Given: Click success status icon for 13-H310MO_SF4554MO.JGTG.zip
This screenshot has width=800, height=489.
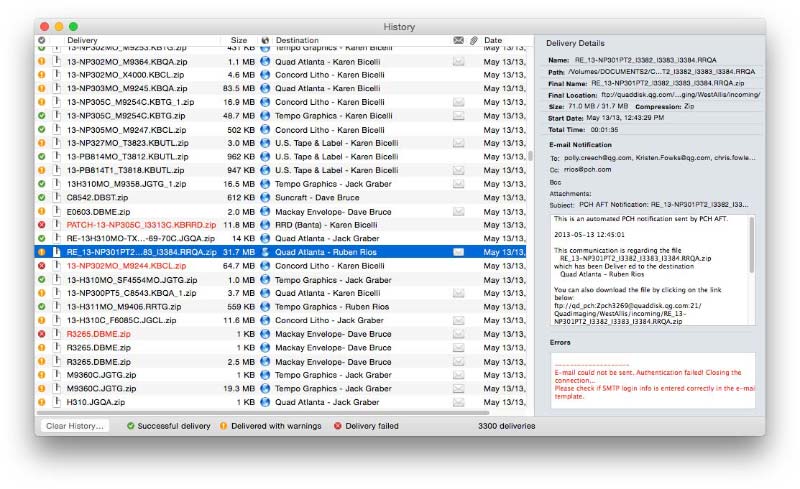Looking at the screenshot, I should (42, 280).
